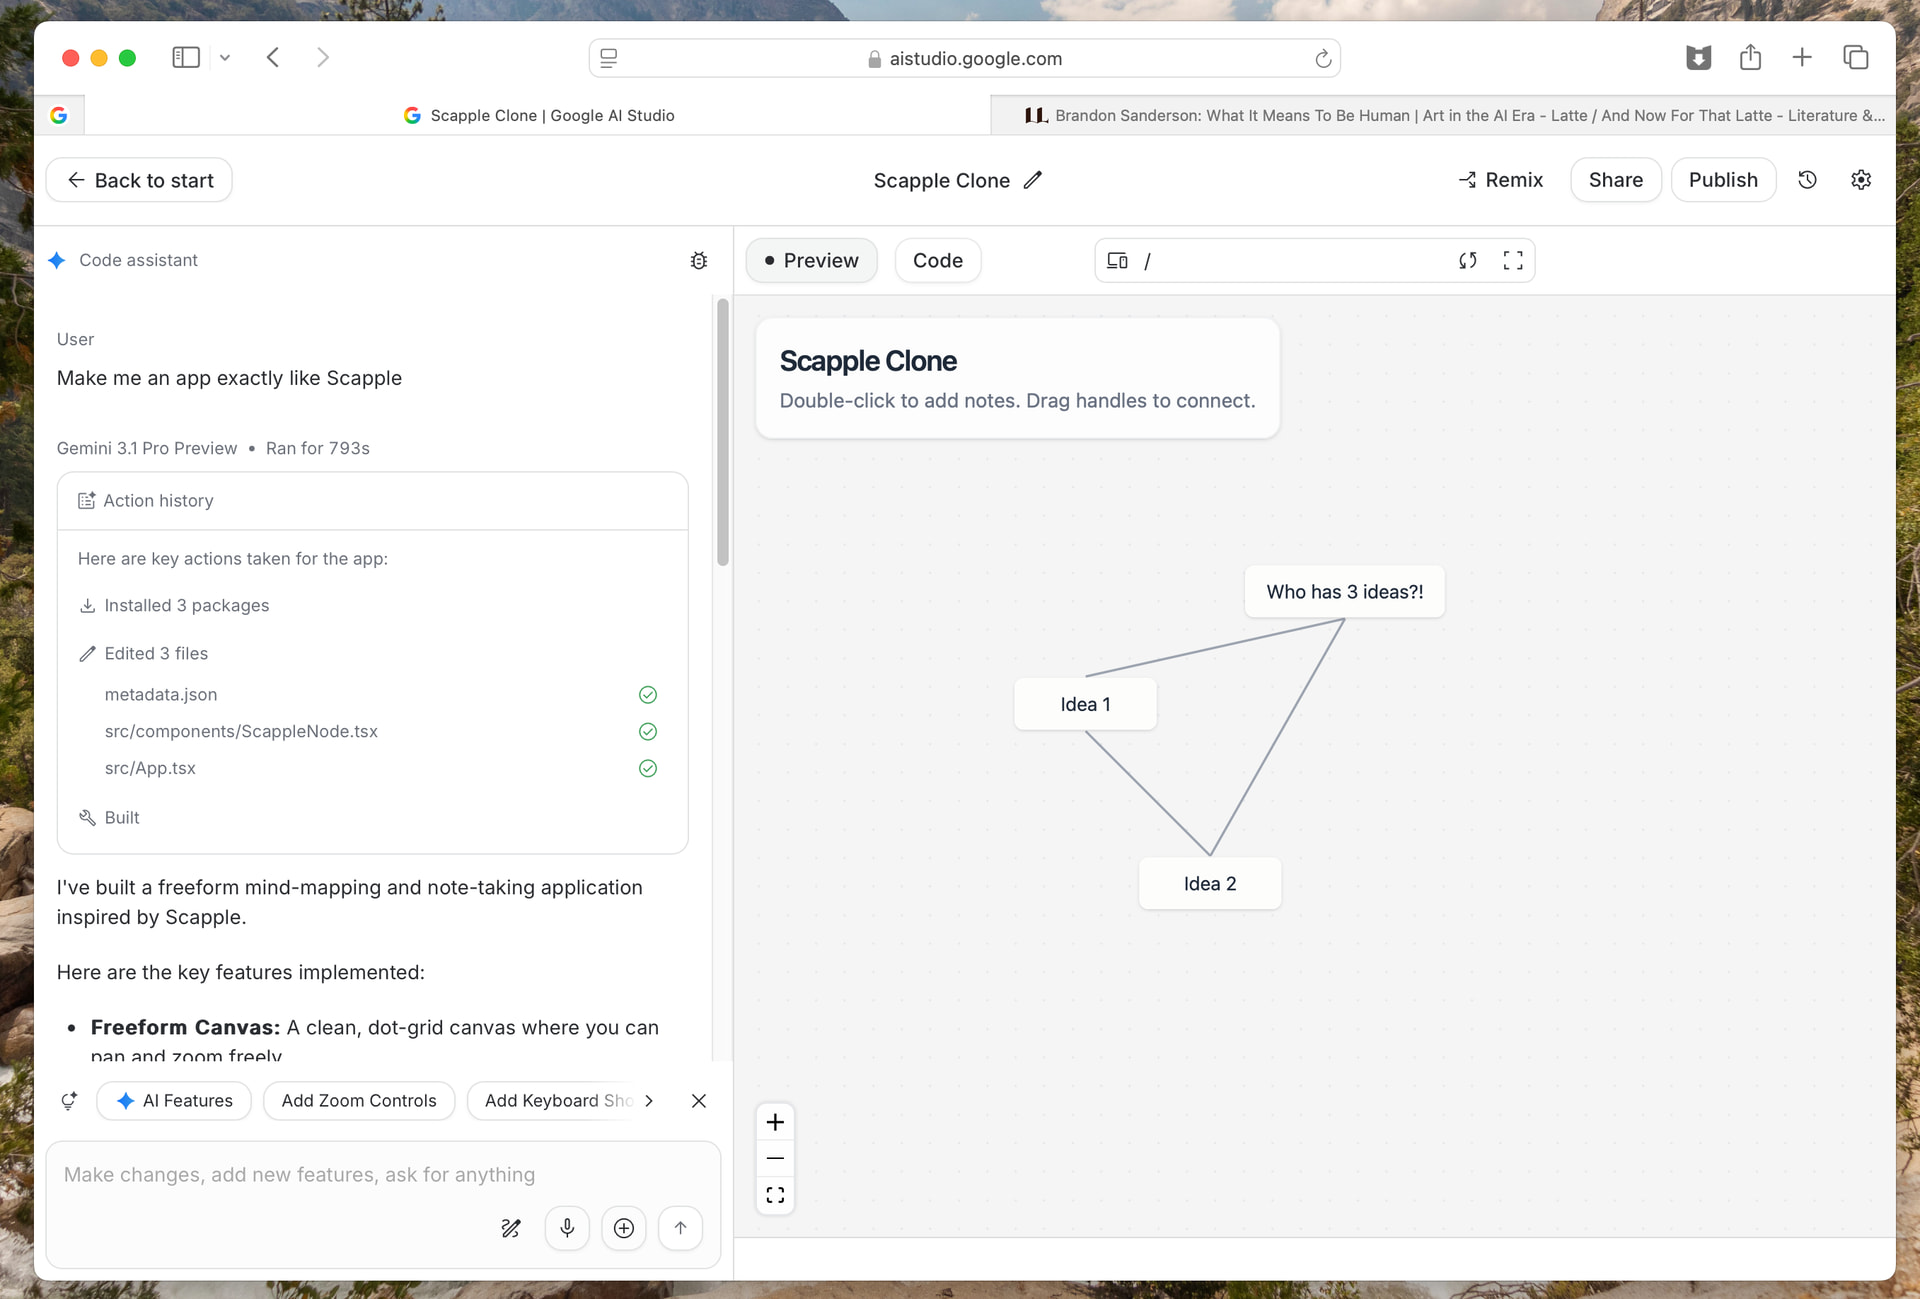Open preview in fullscreen mode
This screenshot has height=1299, width=1920.
[x=1513, y=260]
